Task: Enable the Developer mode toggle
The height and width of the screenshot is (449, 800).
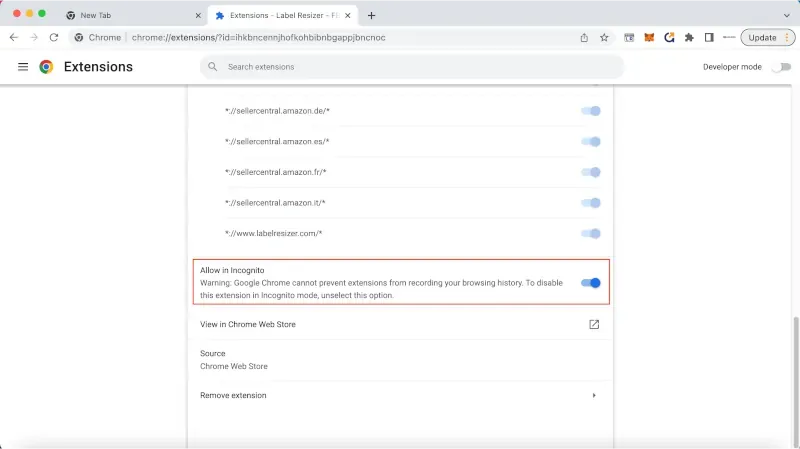Action: pyautogui.click(x=782, y=67)
